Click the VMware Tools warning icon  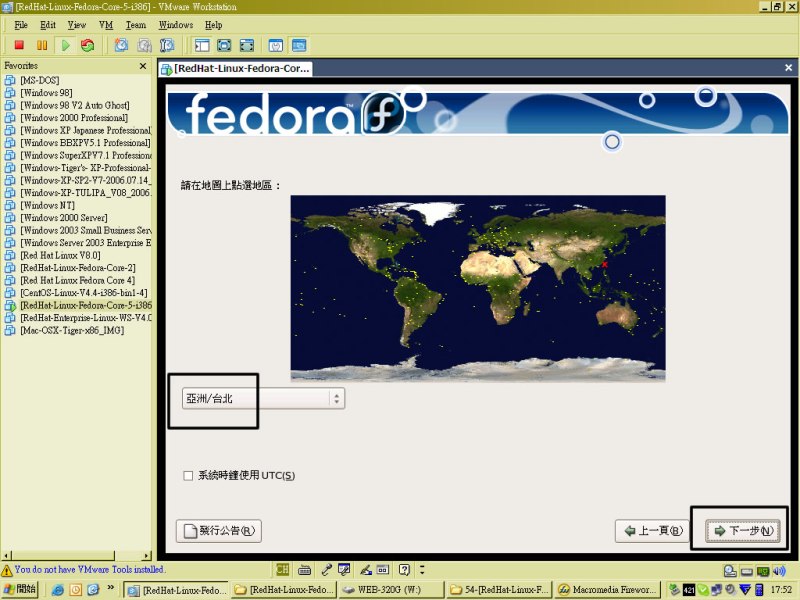click(x=7, y=570)
